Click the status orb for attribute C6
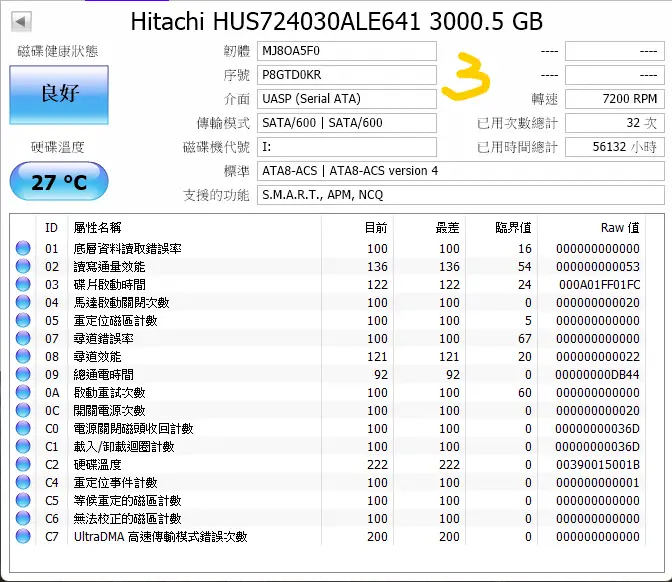672x582 pixels. point(23,518)
